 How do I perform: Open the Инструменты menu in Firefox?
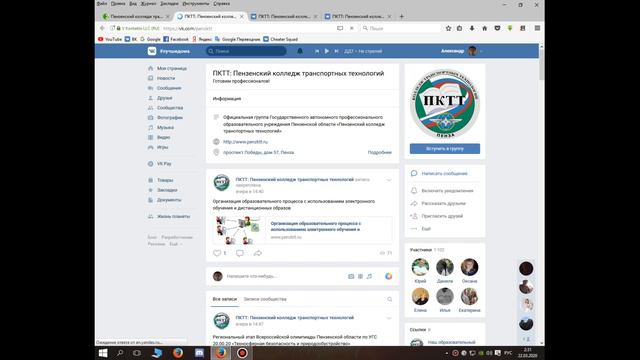coord(196,4)
